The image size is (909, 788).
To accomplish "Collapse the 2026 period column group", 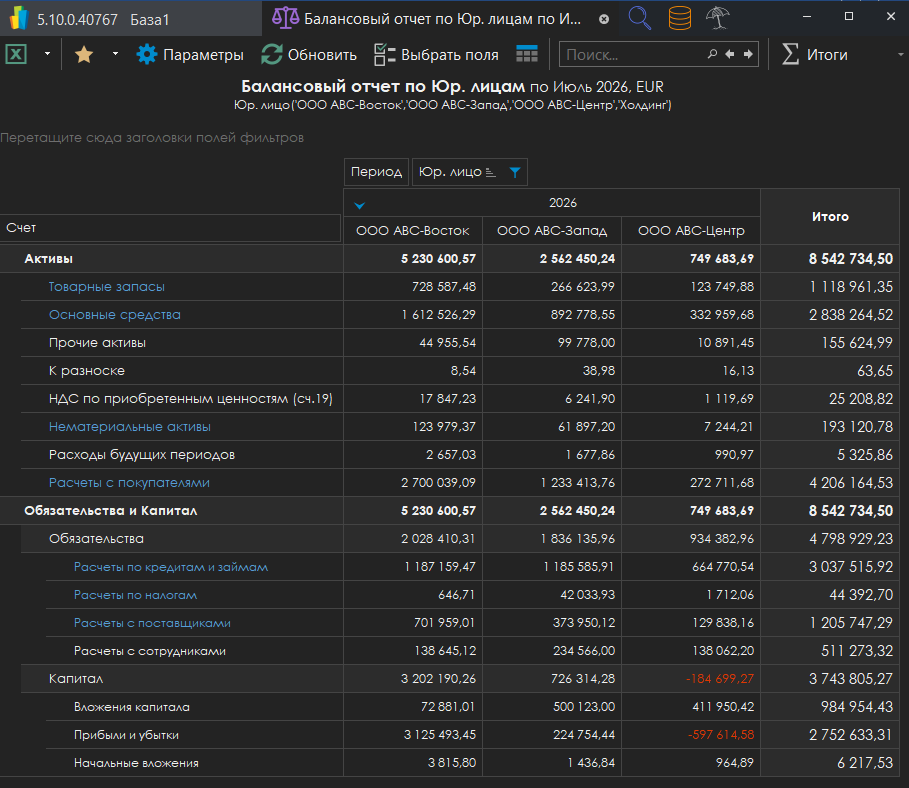I will (x=360, y=205).
